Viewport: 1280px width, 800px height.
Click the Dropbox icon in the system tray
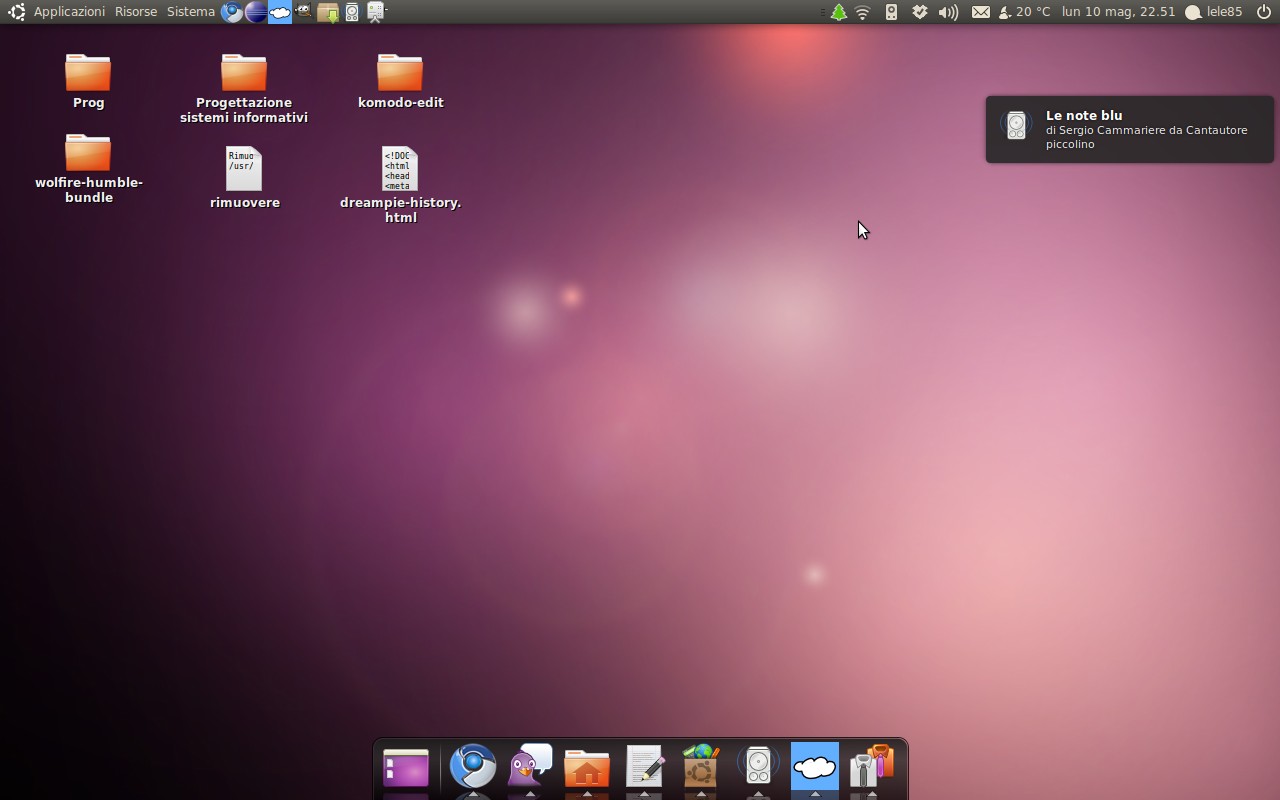(920, 12)
